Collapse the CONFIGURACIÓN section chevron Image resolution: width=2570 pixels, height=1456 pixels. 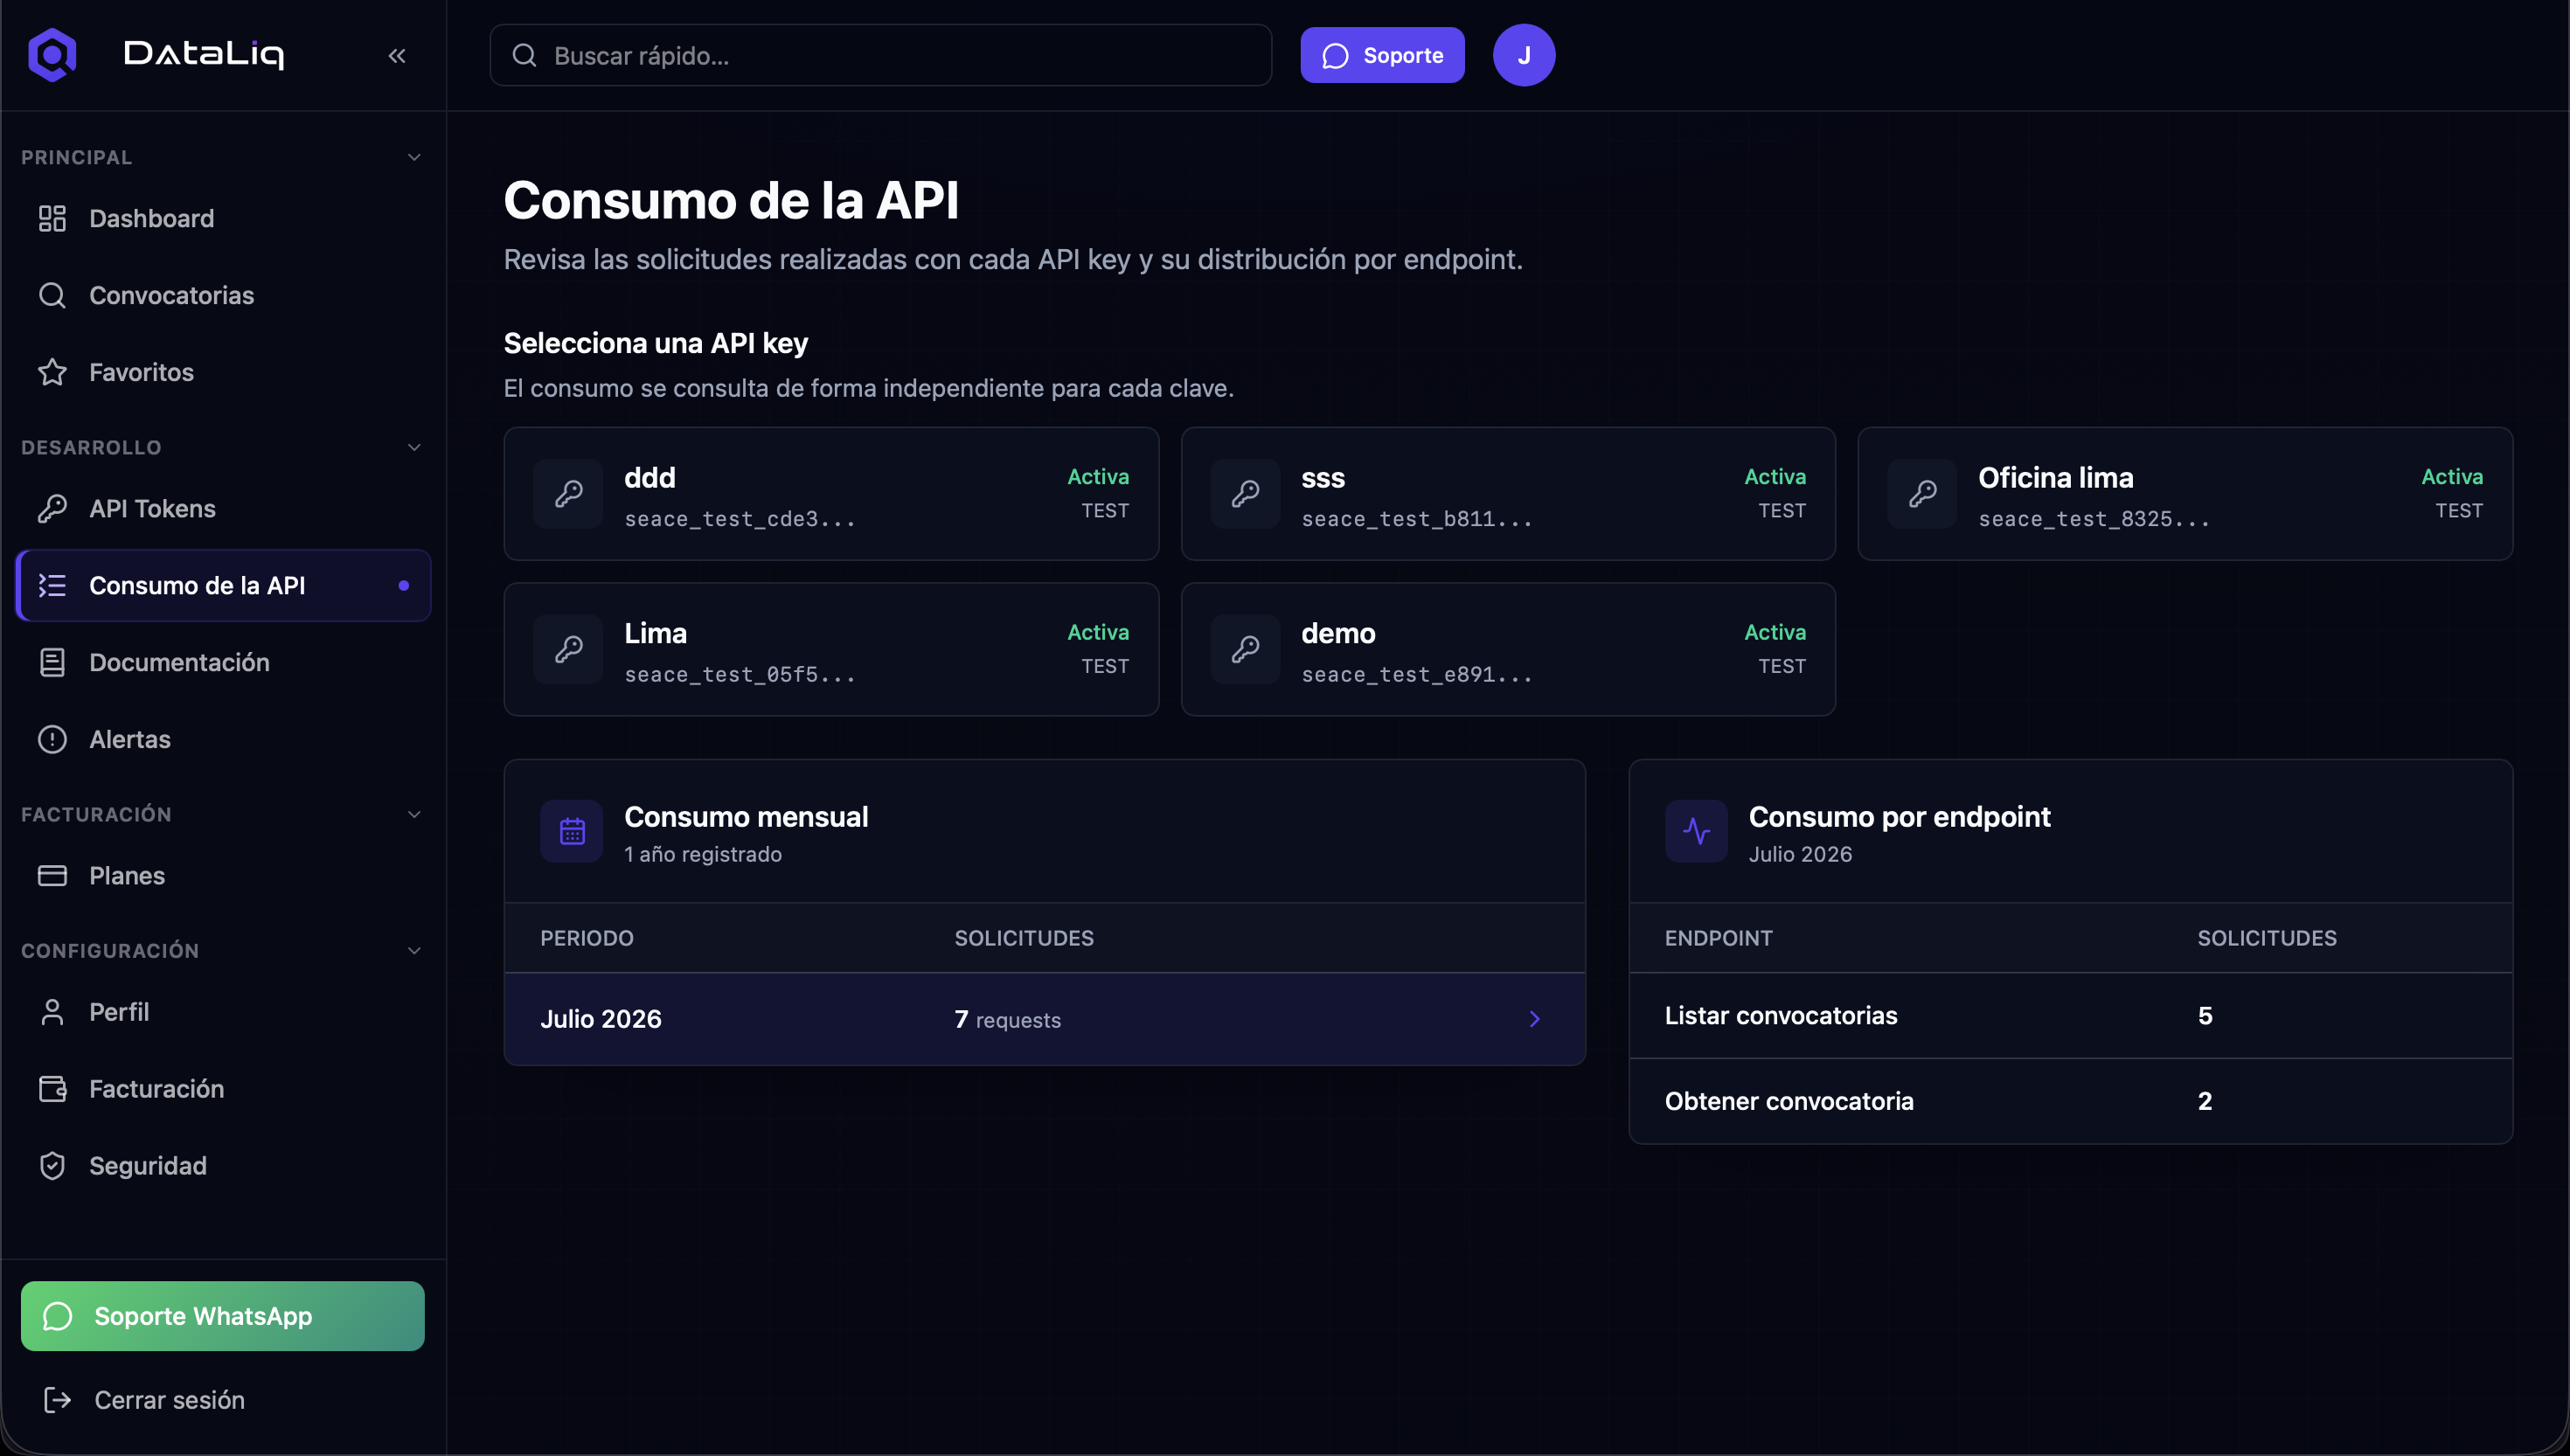(414, 950)
